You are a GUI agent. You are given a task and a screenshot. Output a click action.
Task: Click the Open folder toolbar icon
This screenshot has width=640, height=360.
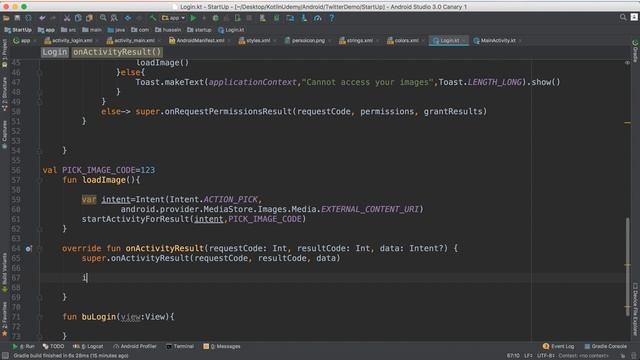pyautogui.click(x=6, y=18)
